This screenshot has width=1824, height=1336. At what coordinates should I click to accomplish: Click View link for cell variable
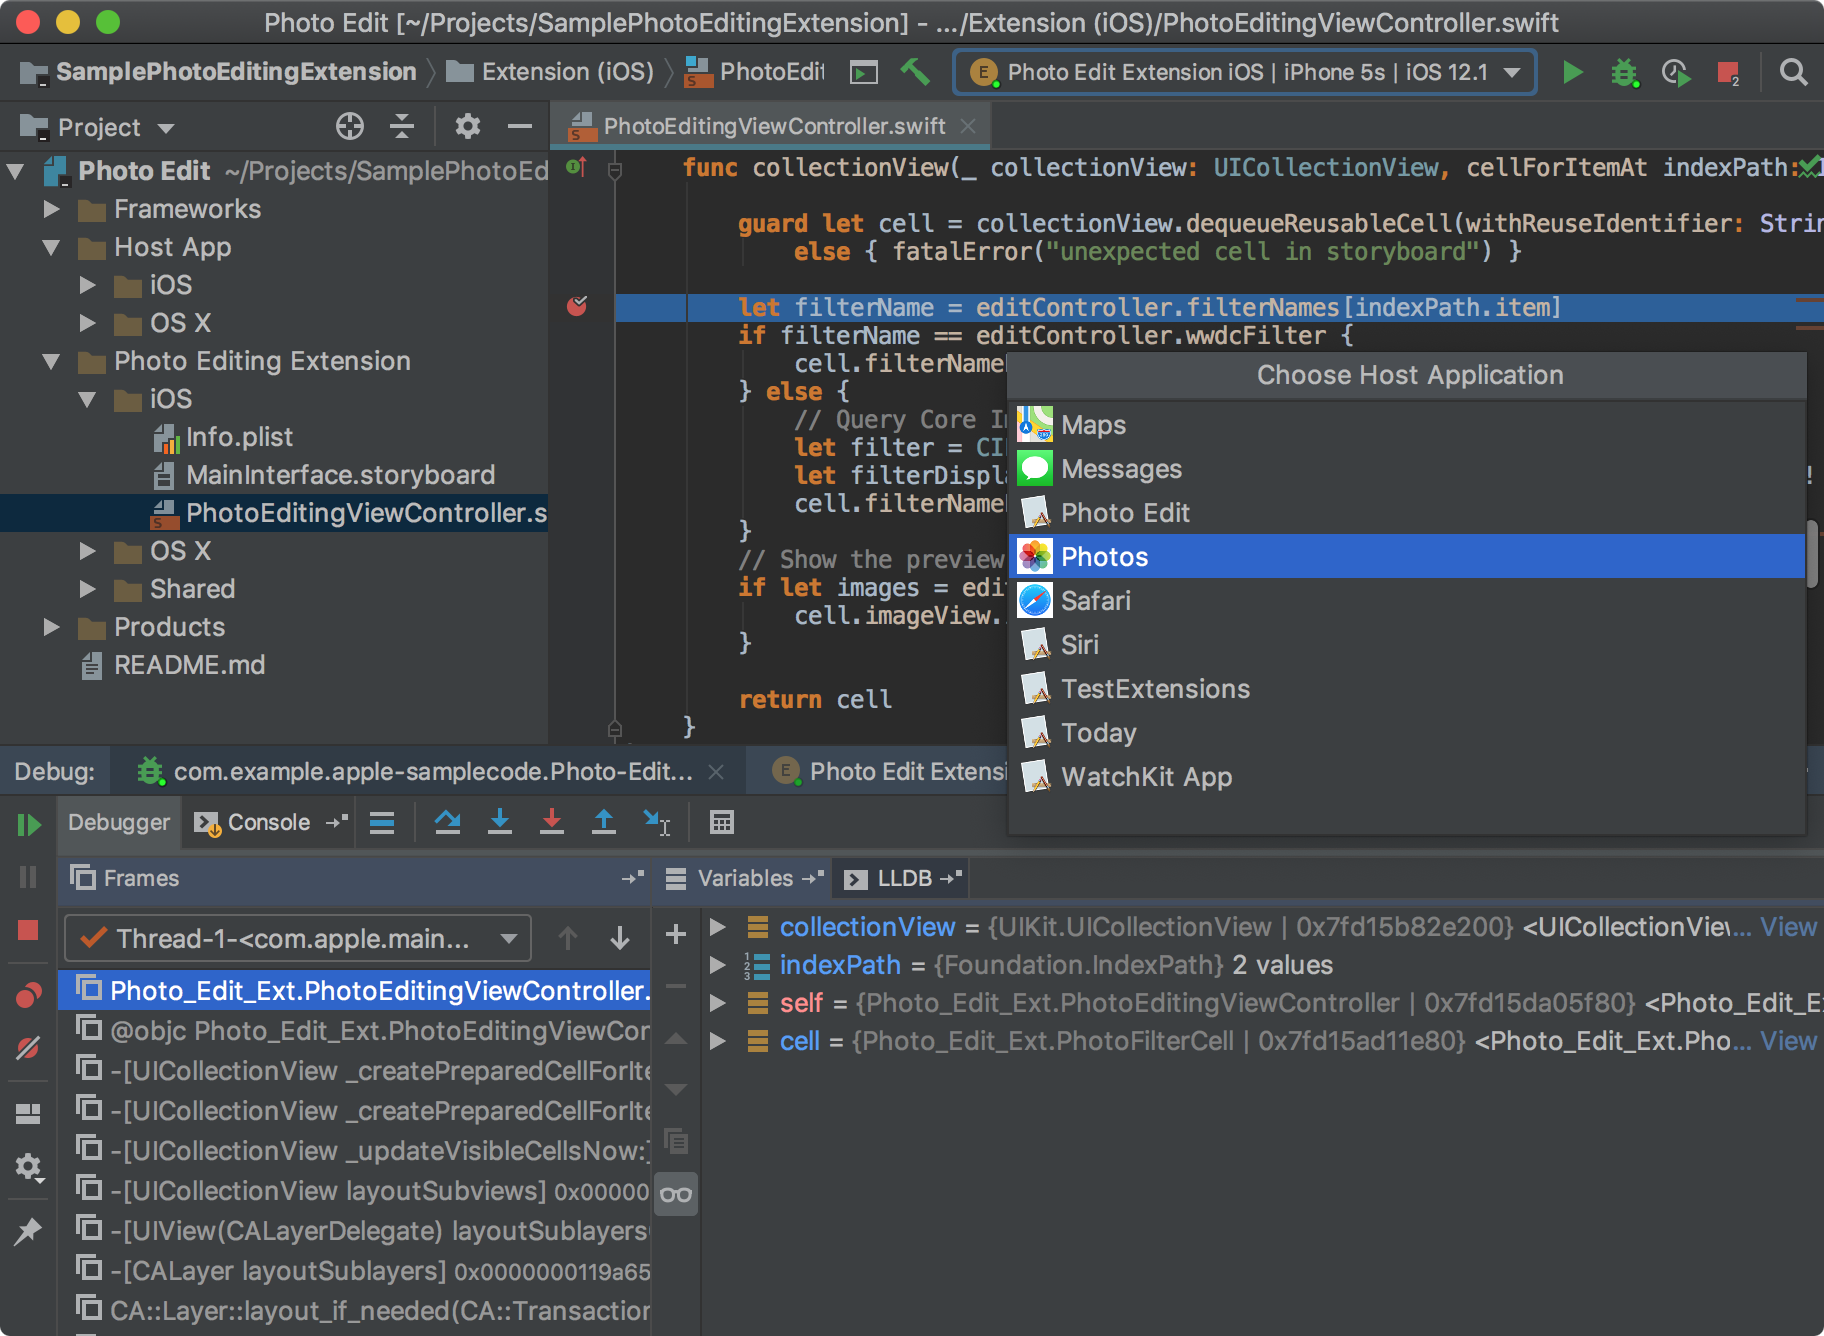tap(1788, 1041)
